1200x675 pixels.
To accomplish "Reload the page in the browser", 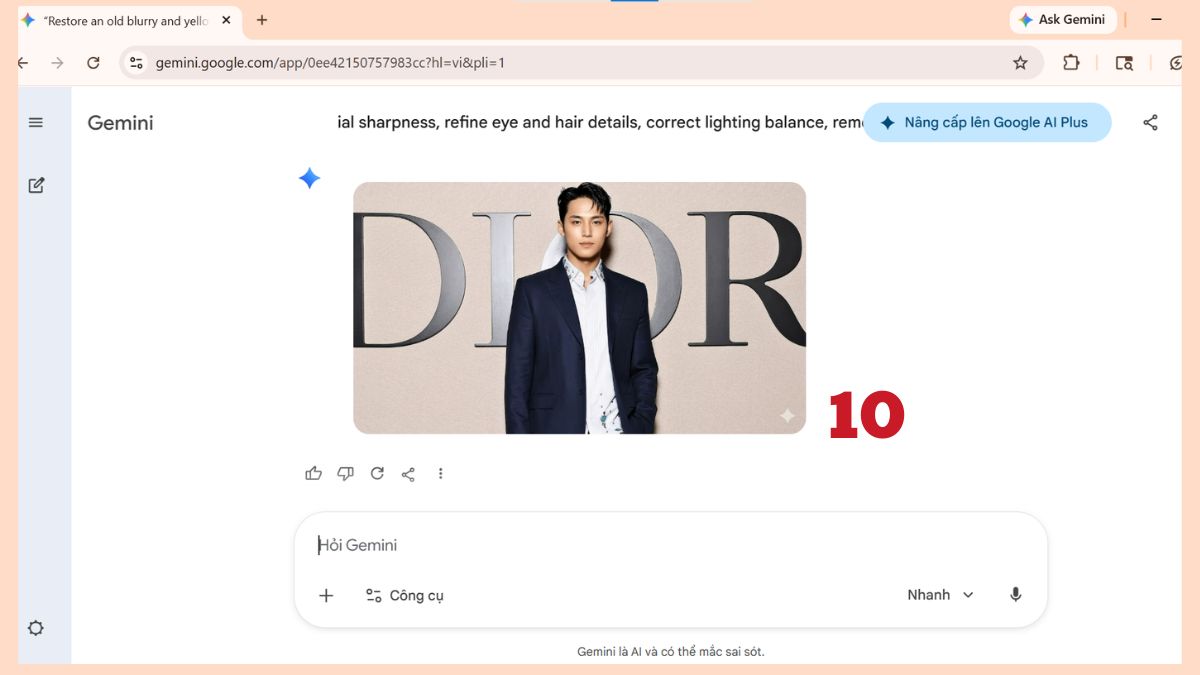I will click(x=93, y=63).
